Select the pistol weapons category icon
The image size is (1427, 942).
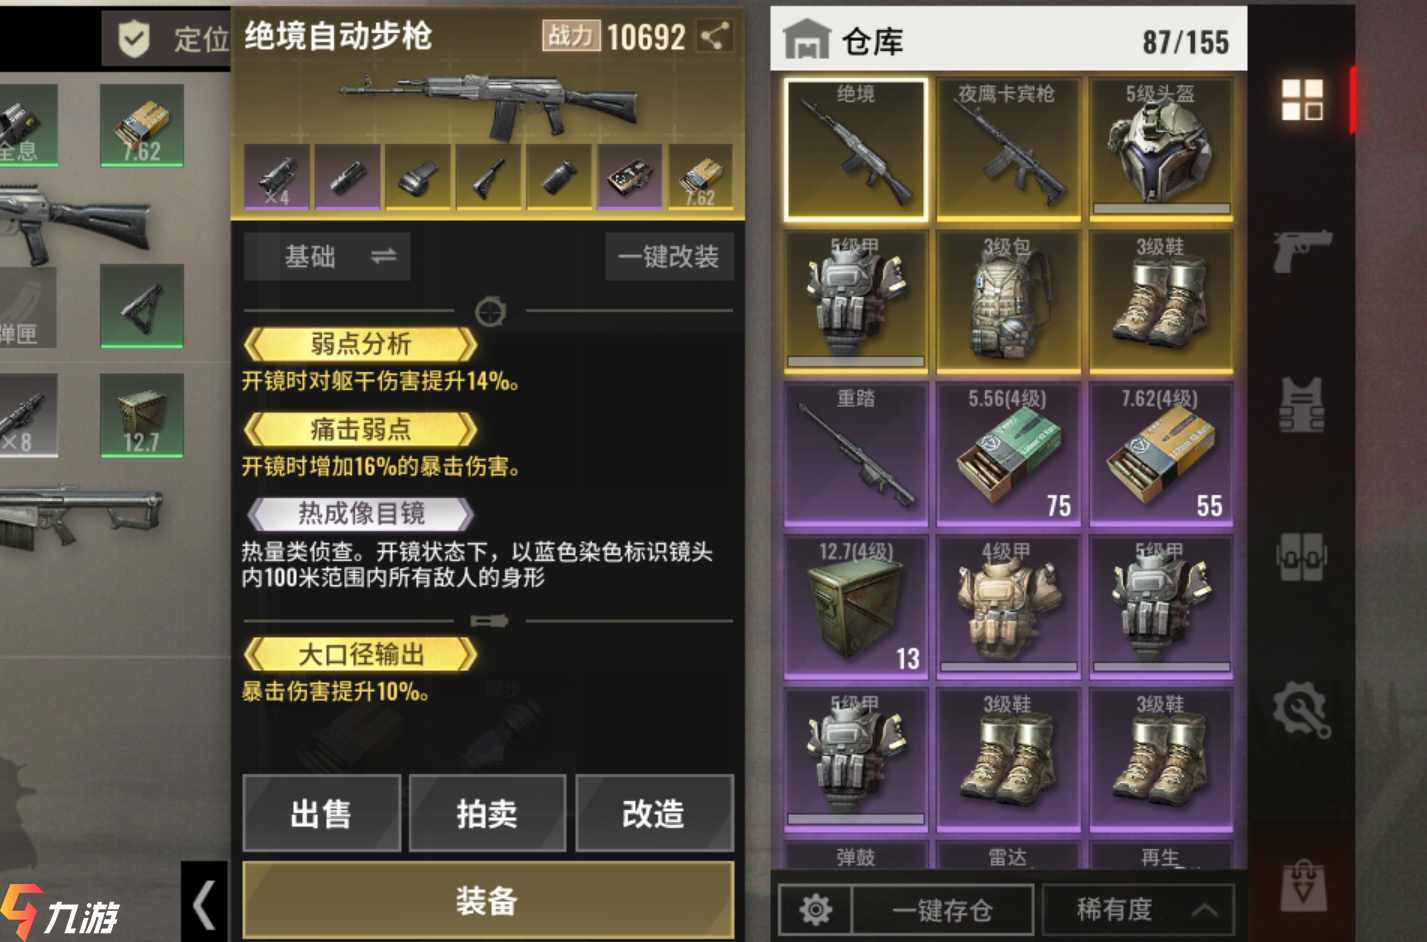pos(1302,250)
